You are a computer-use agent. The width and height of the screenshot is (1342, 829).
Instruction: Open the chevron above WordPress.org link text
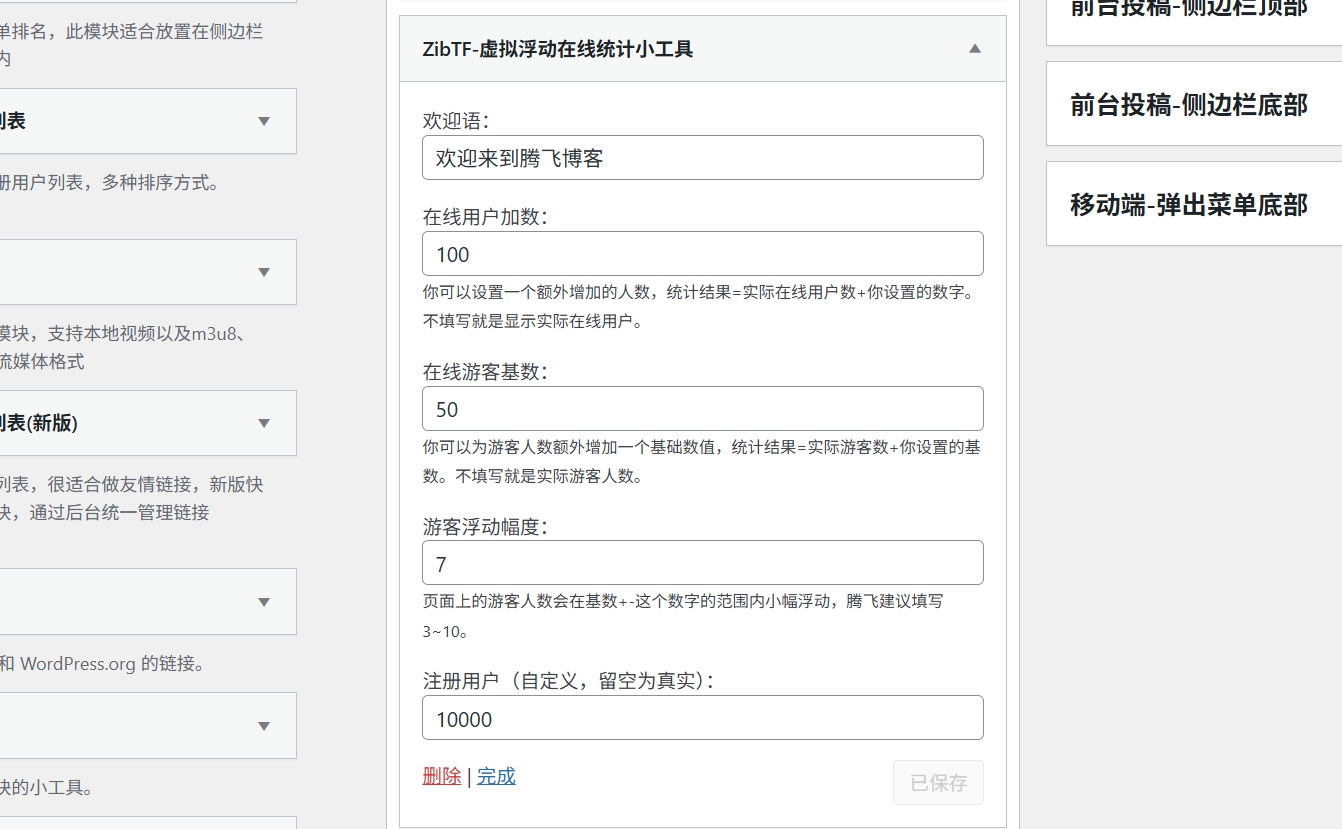point(263,601)
